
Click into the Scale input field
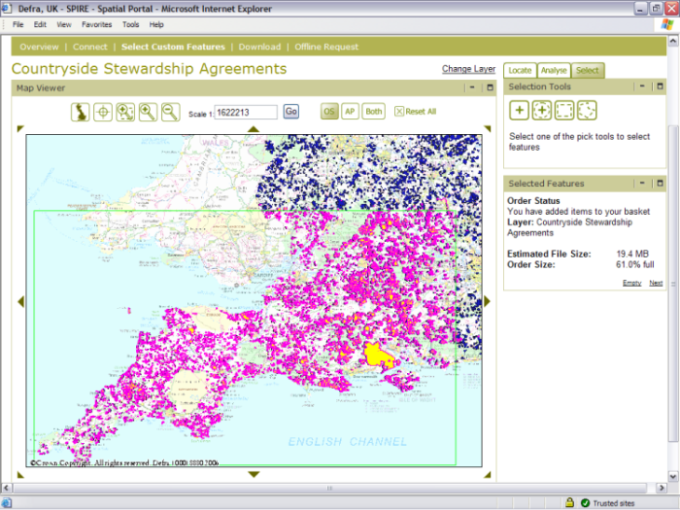pos(245,112)
